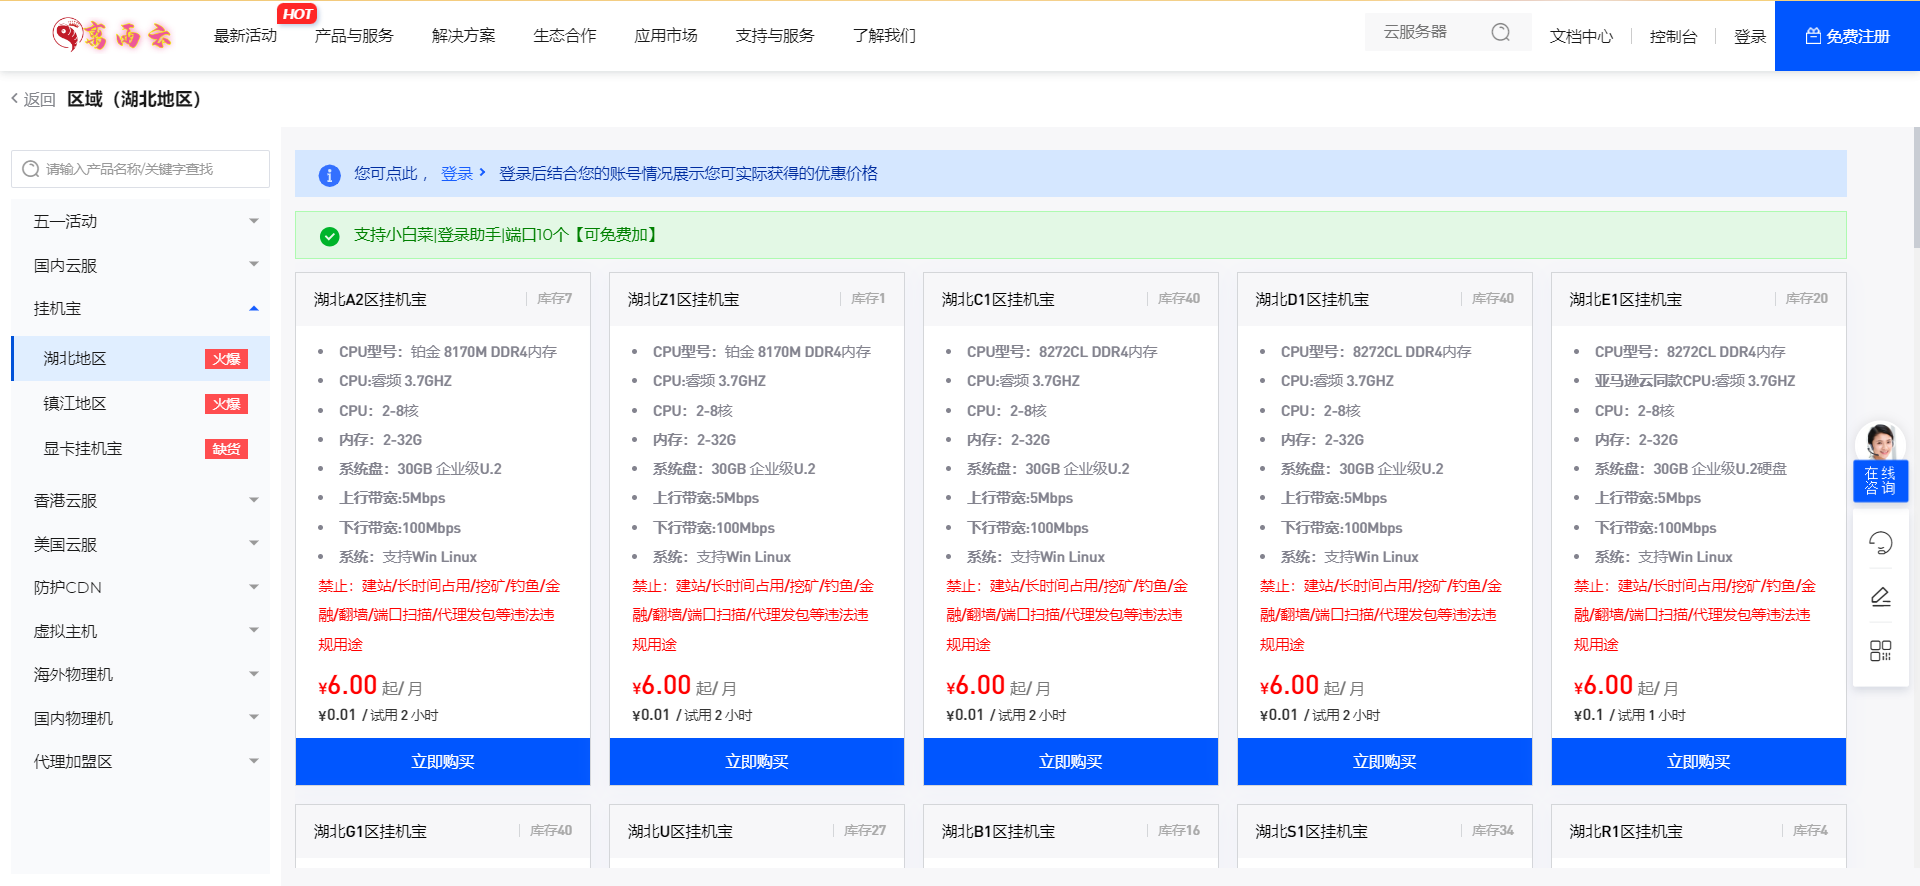Screen dimensions: 1920x886
Task: Click 立即购买 for 湖北A2区挂机宝
Action: [x=442, y=762]
